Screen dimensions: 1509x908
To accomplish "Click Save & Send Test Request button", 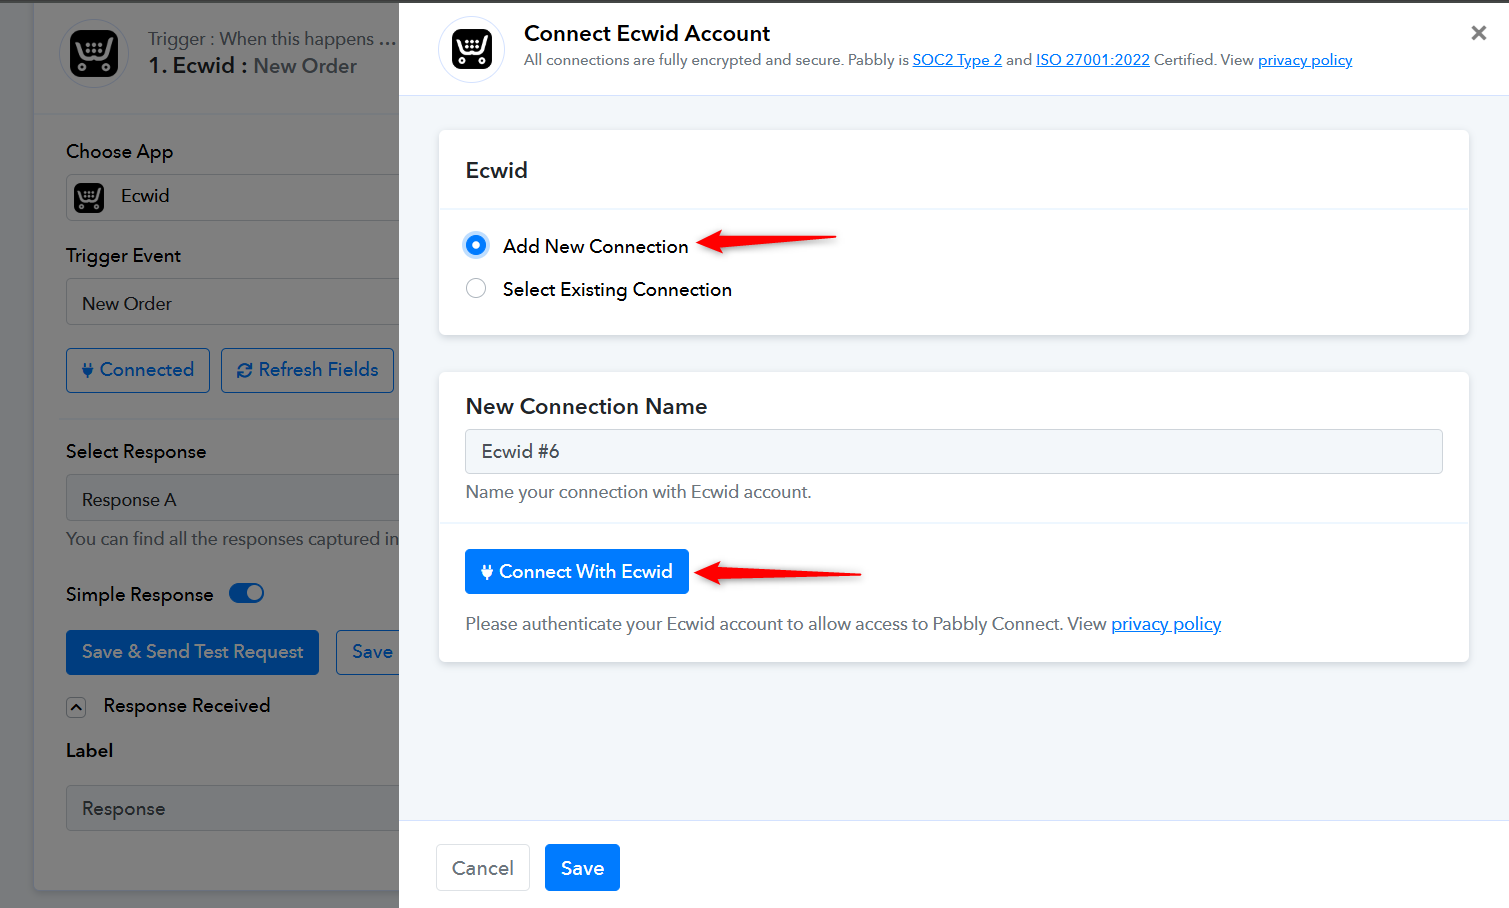I will [x=192, y=652].
